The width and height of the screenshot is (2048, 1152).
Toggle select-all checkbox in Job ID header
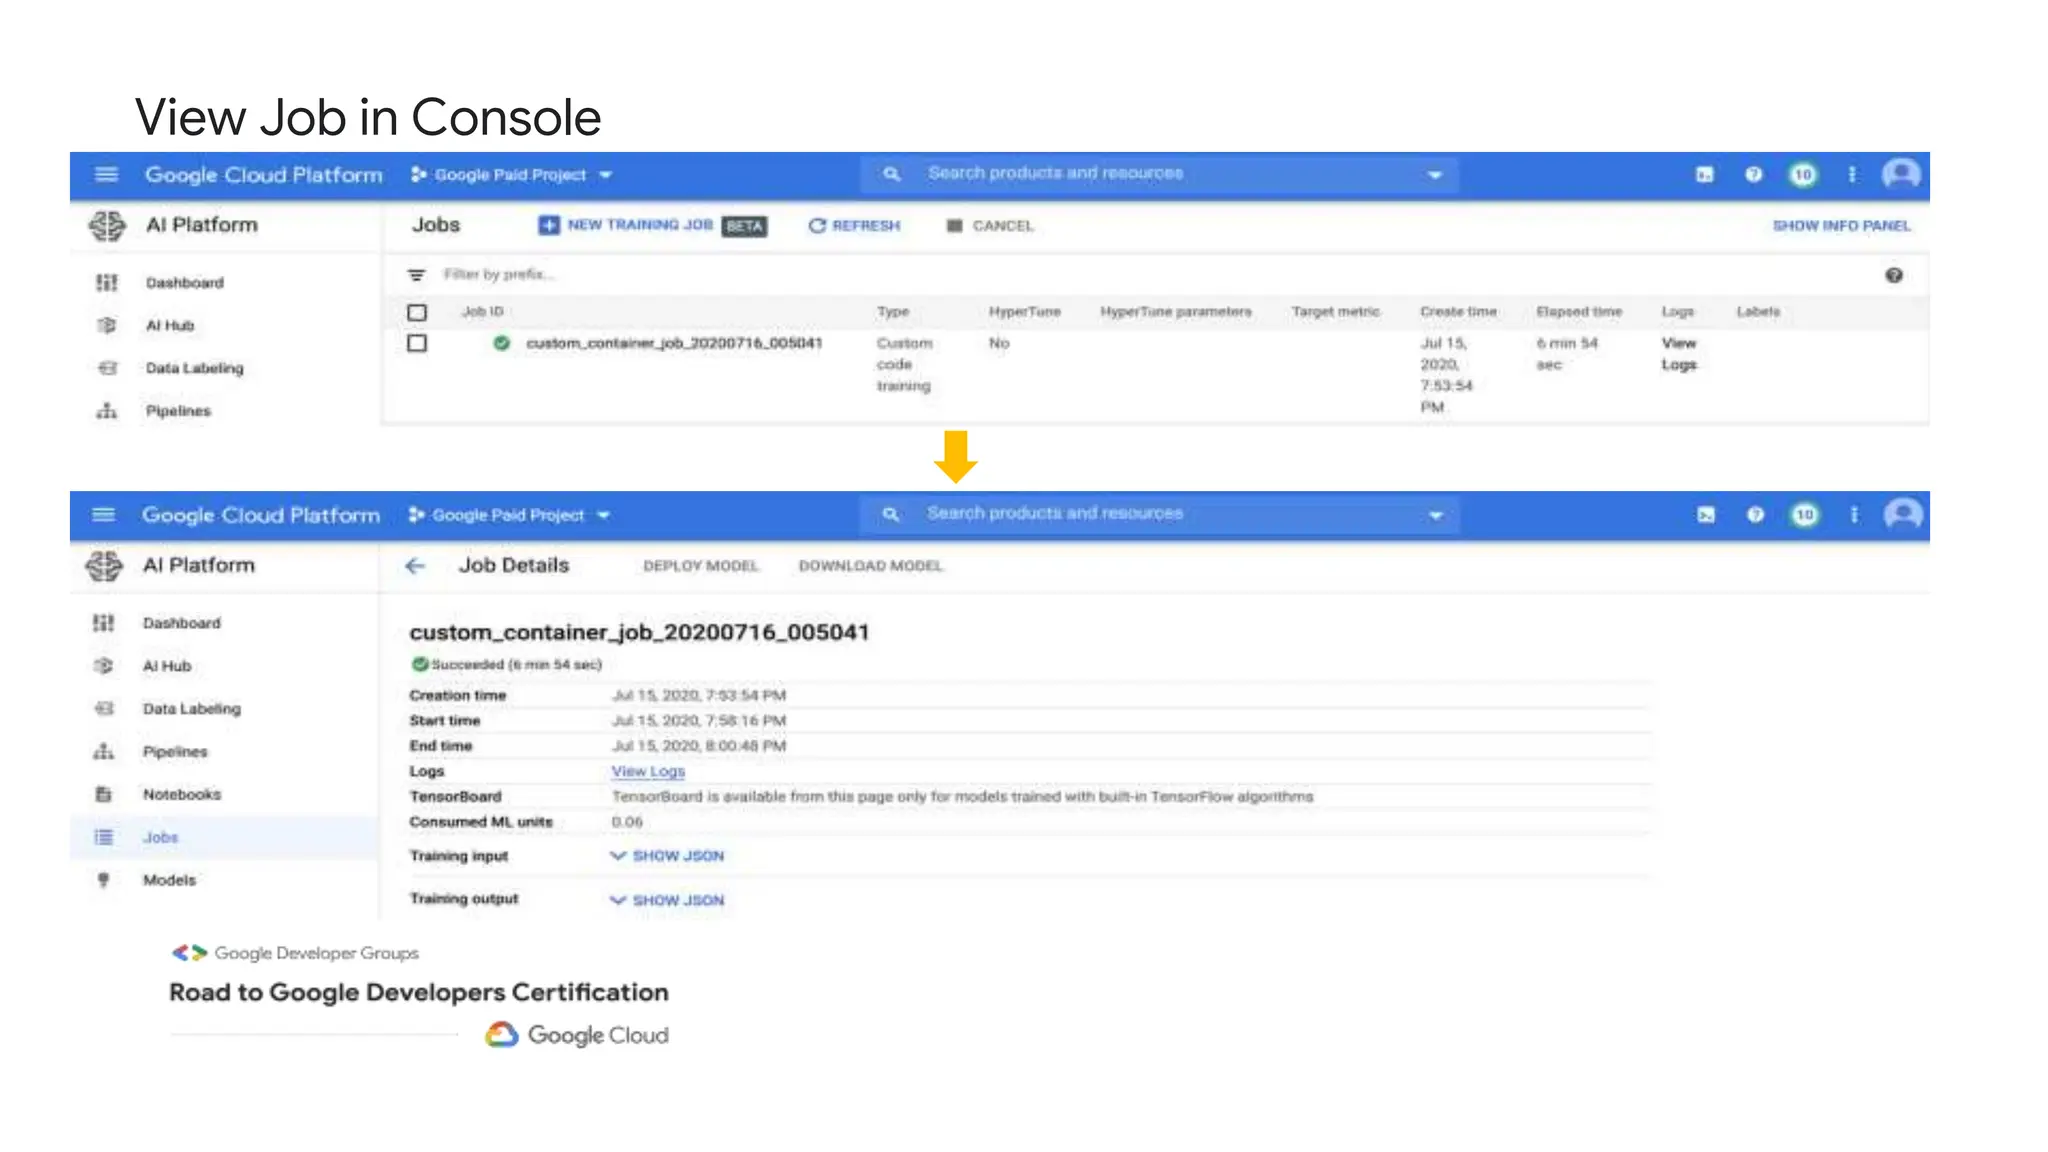(x=417, y=312)
